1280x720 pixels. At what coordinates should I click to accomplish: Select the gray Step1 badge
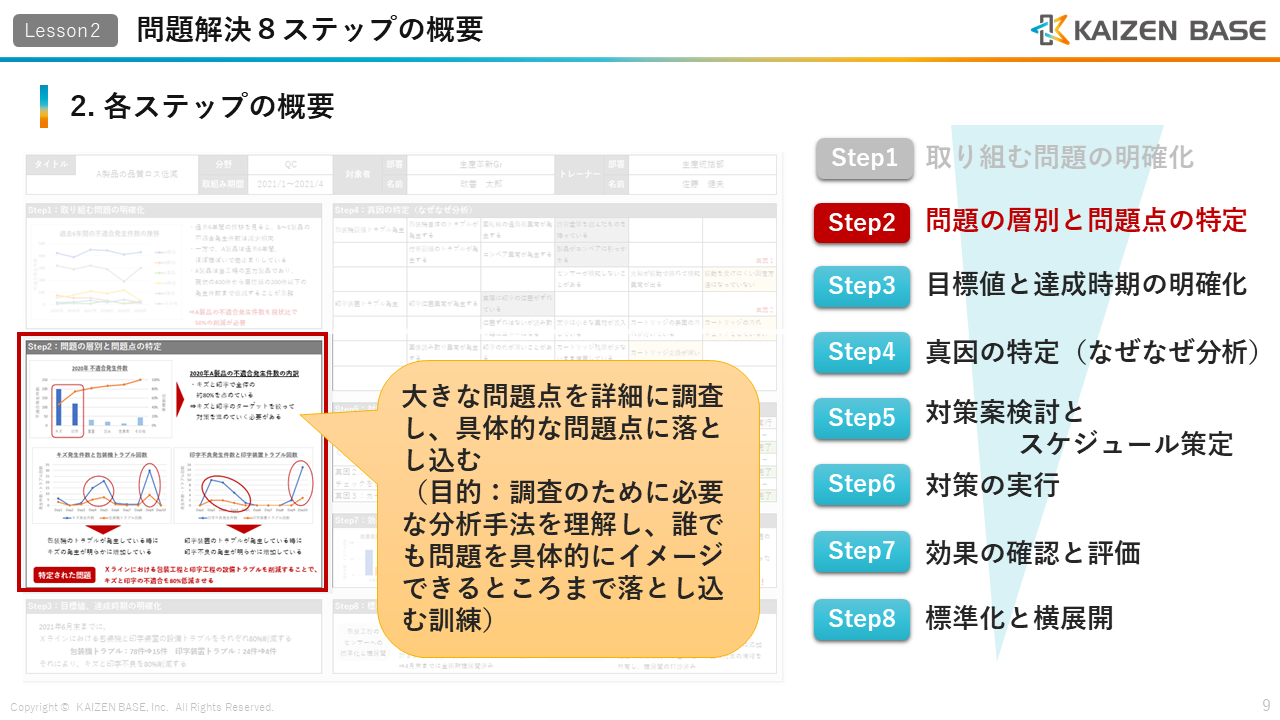pos(864,158)
